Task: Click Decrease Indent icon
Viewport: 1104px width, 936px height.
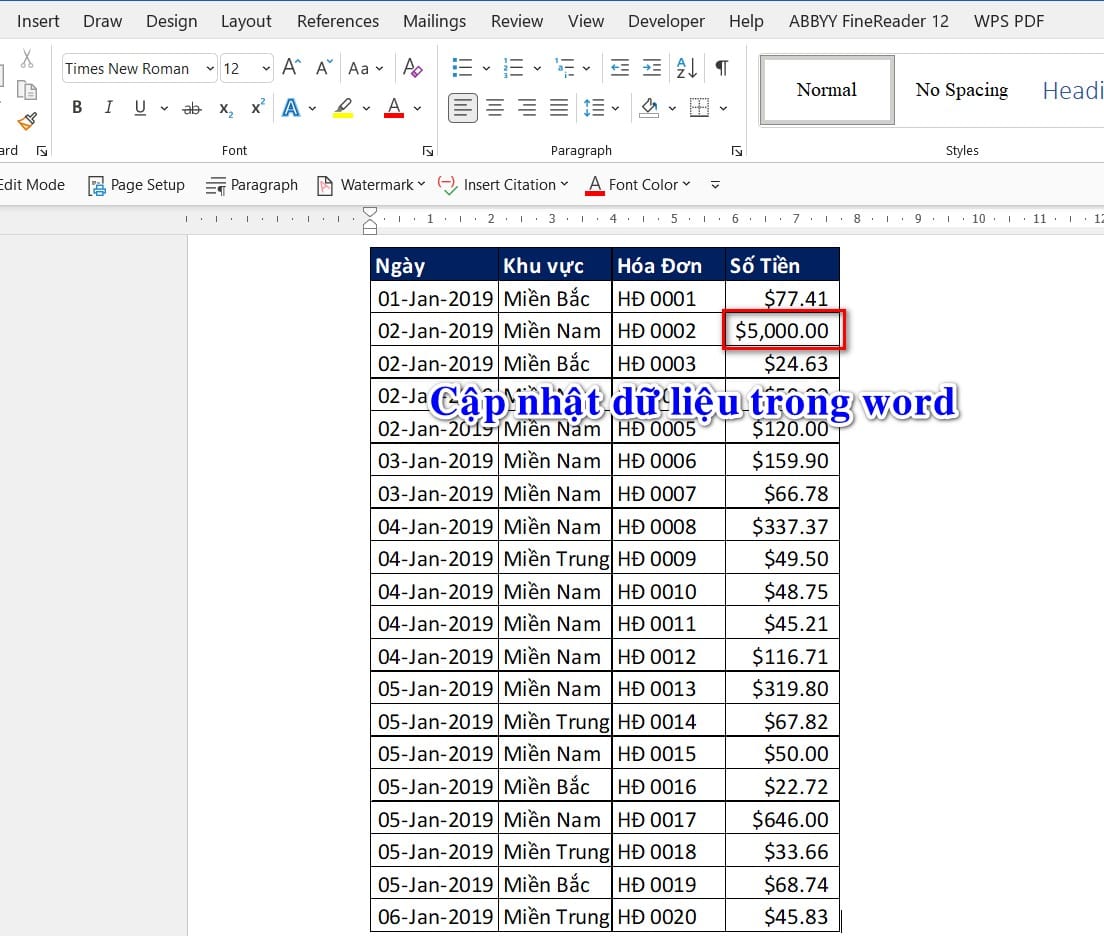Action: point(620,68)
